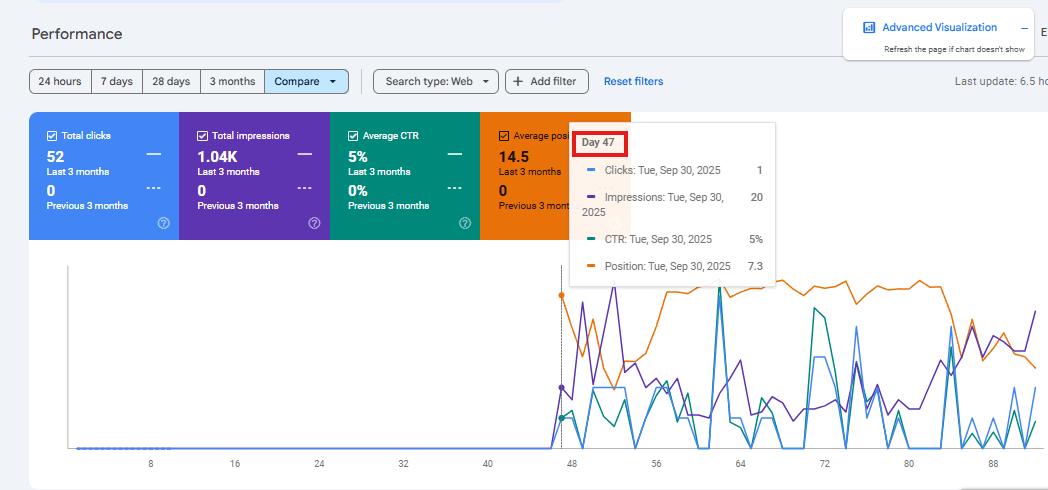Select the 3 months date range

click(232, 81)
